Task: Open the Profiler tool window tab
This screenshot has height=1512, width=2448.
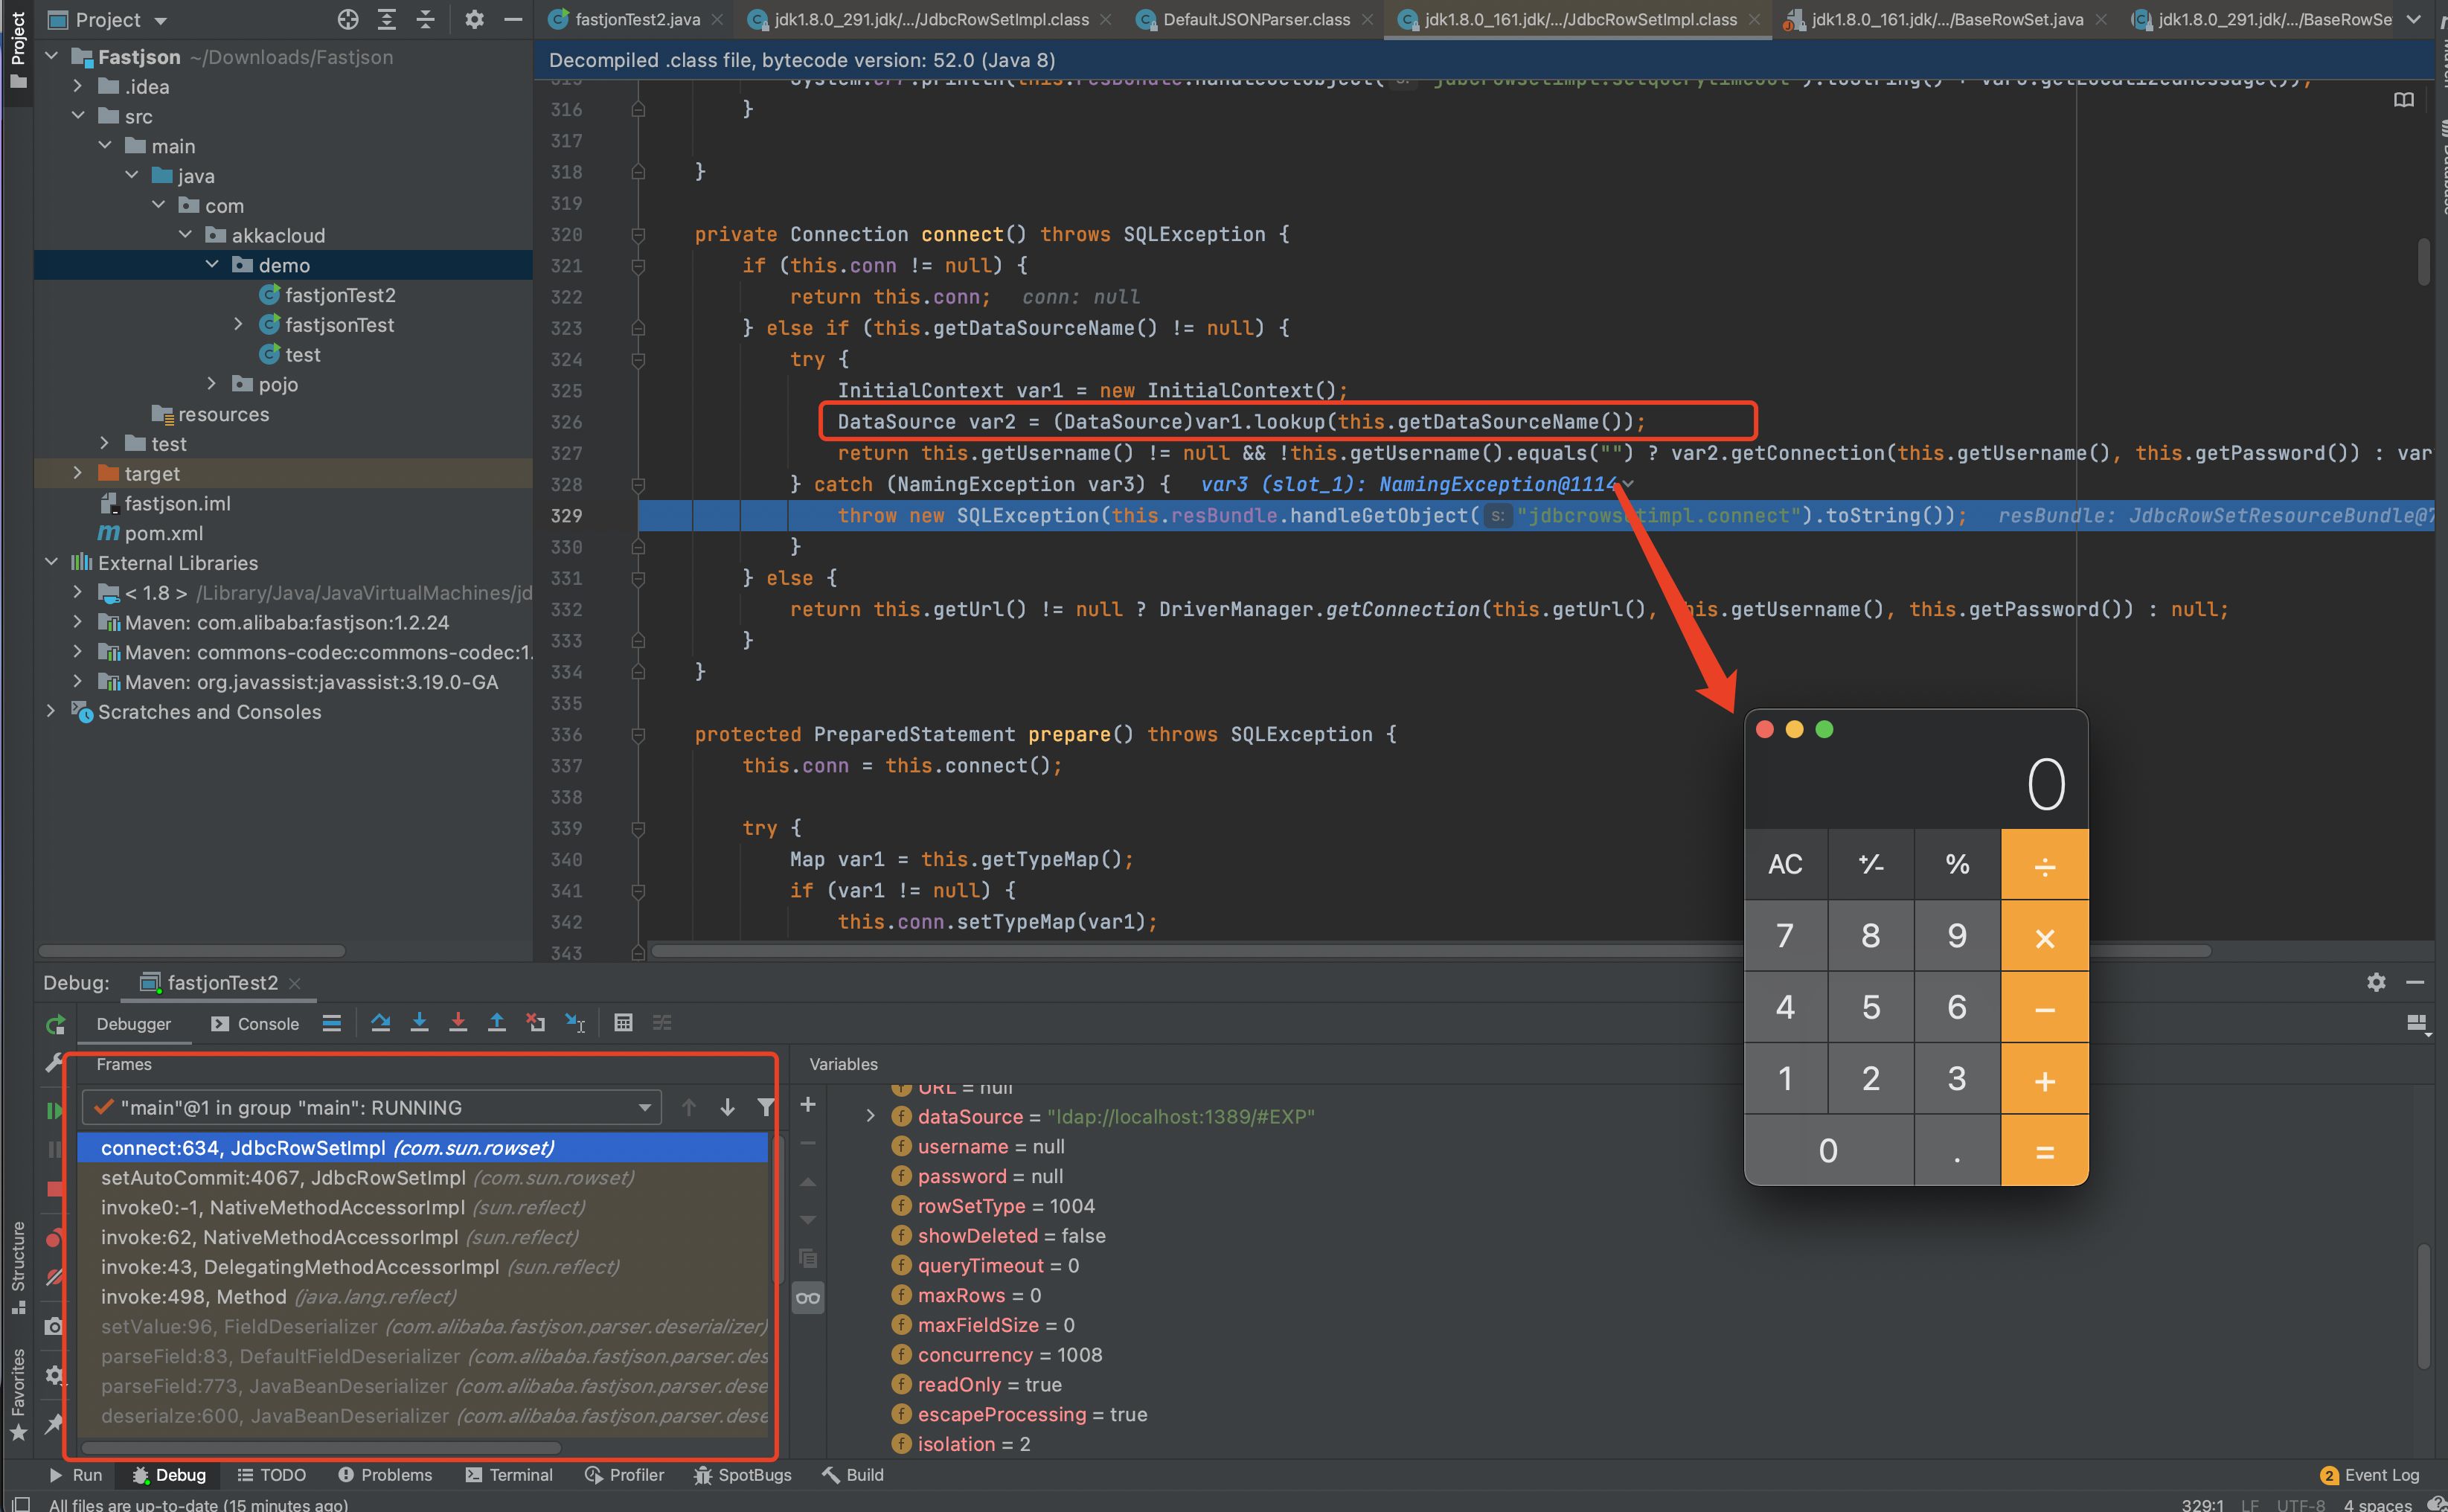Action: pos(625,1475)
